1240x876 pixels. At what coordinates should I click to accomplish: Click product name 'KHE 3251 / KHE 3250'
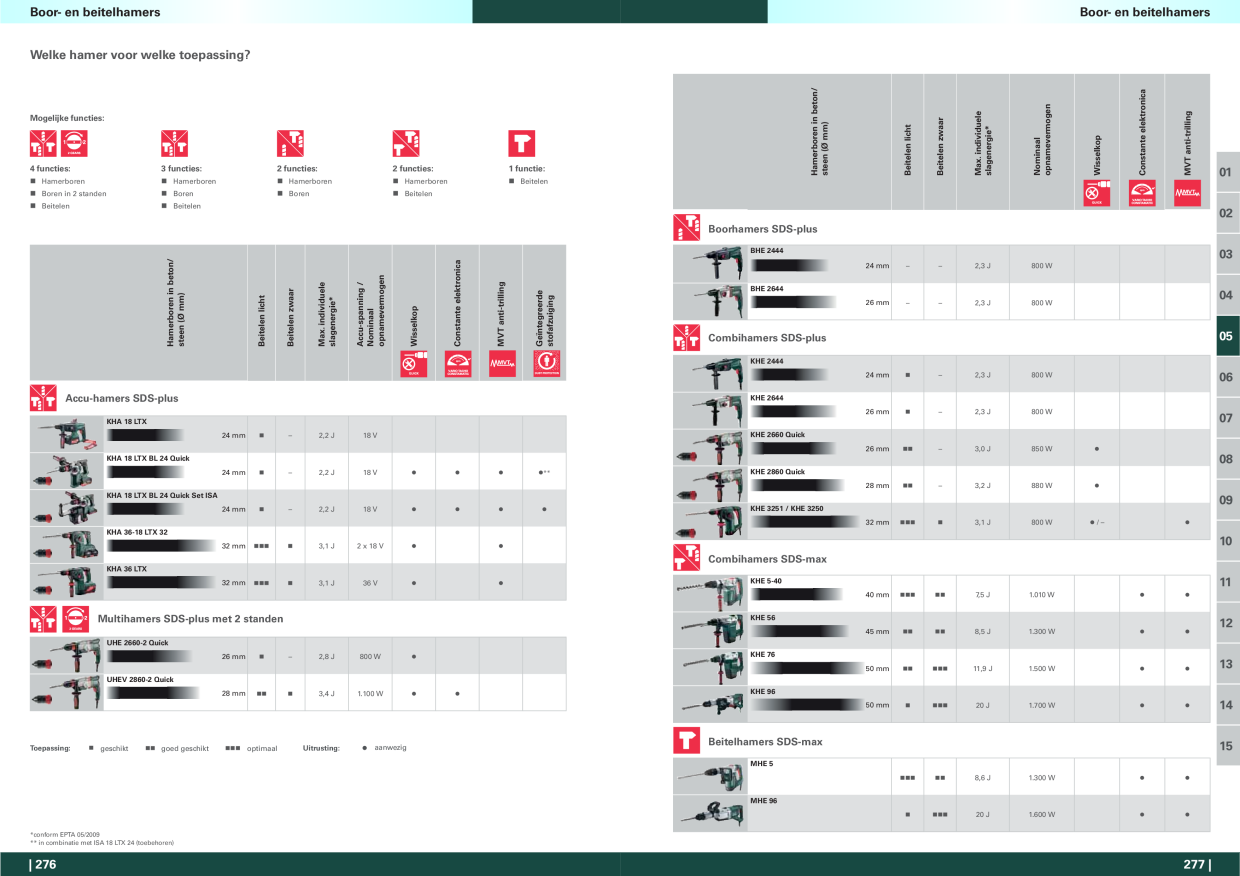[787, 508]
